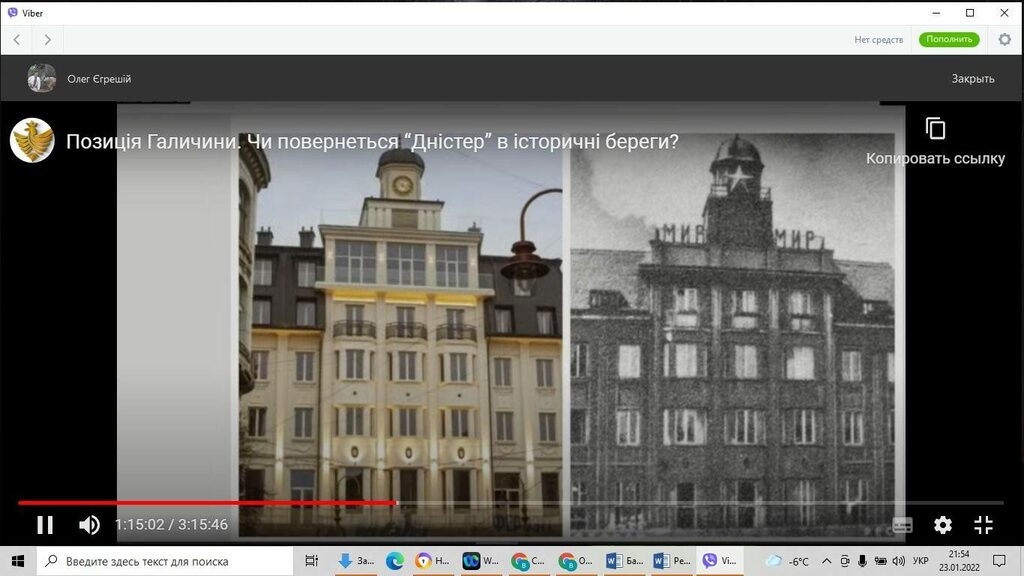Mute the video volume
Viewport: 1024px width, 576px height.
tap(89, 525)
